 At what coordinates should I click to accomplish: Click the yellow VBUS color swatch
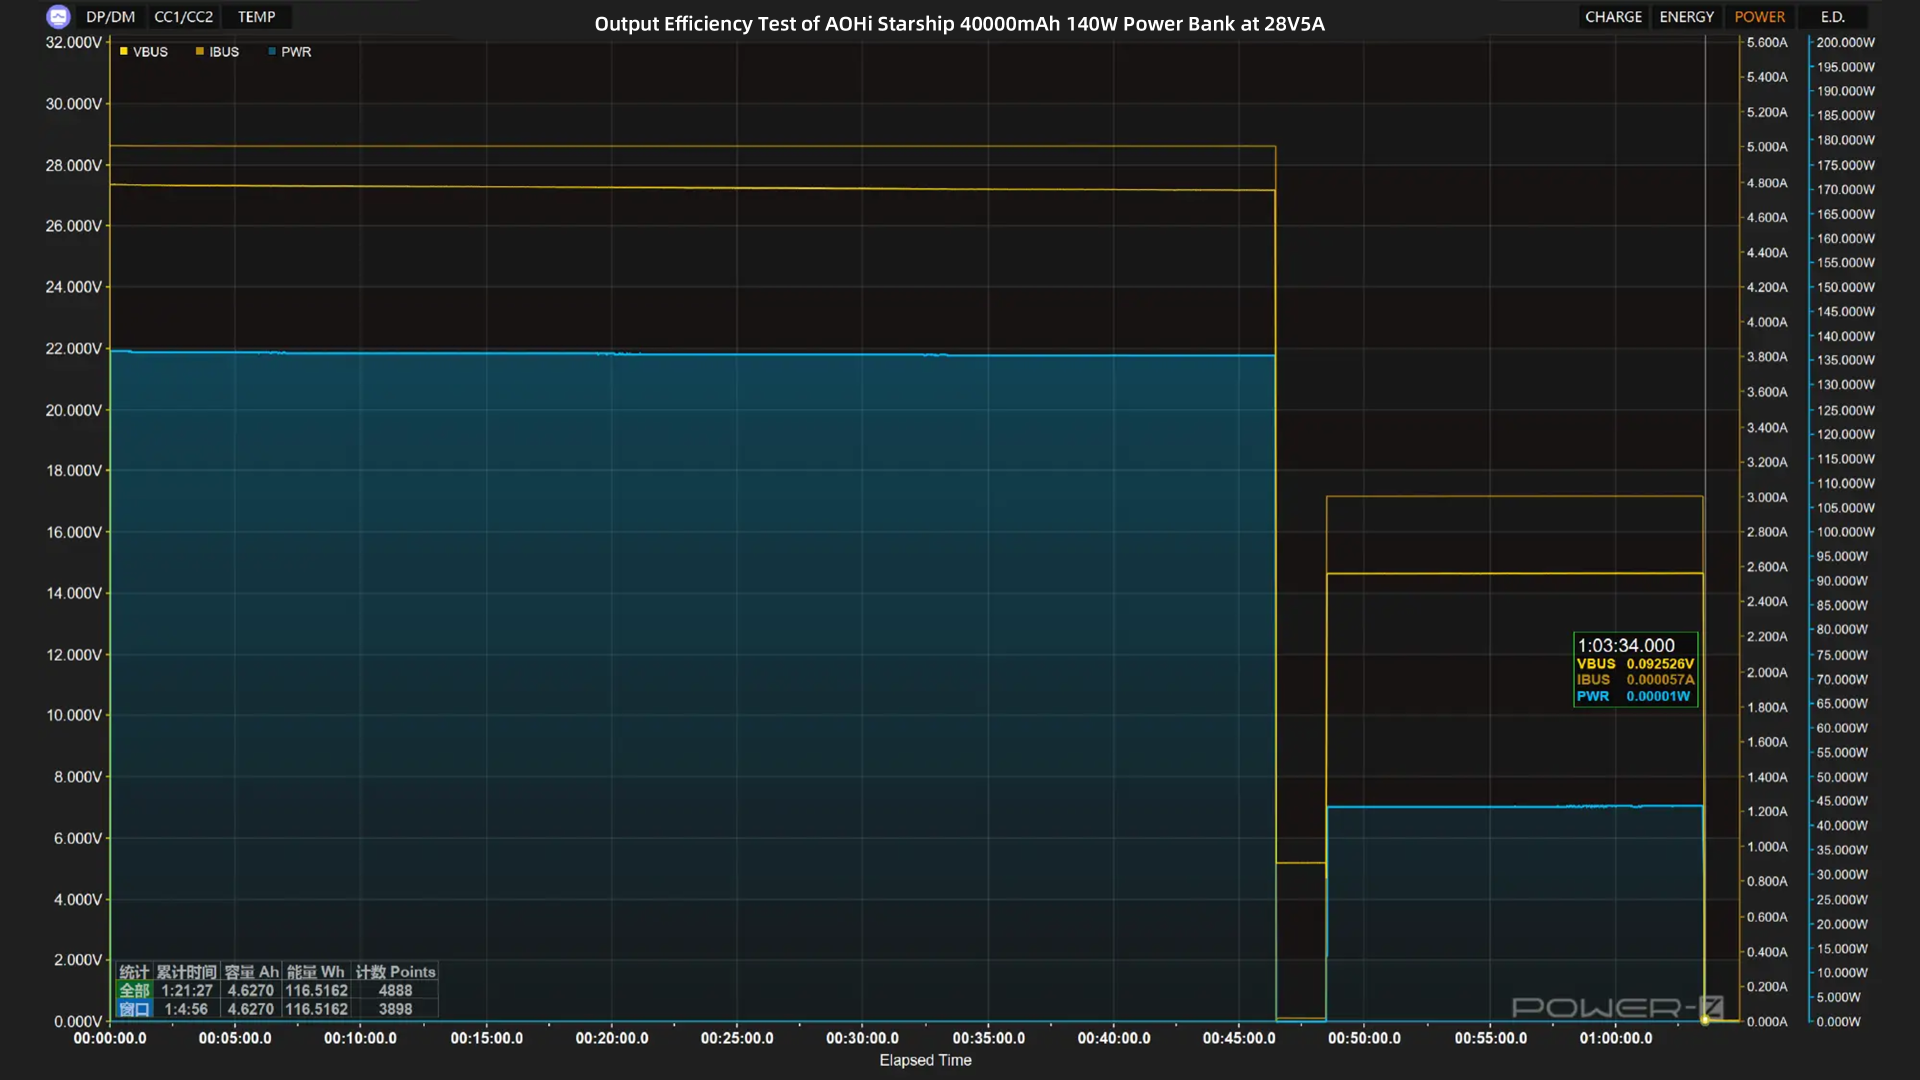click(124, 51)
